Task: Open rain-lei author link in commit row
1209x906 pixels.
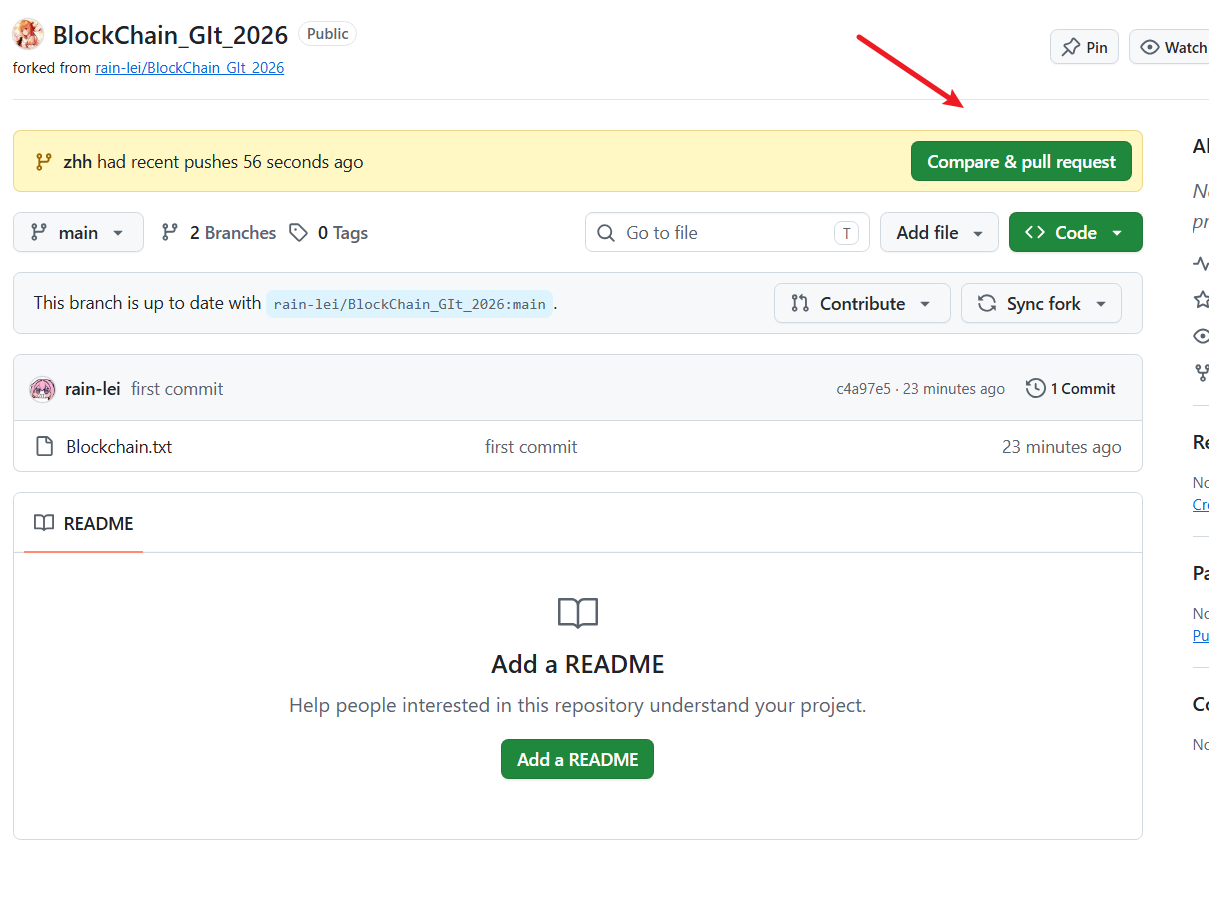Action: point(93,389)
